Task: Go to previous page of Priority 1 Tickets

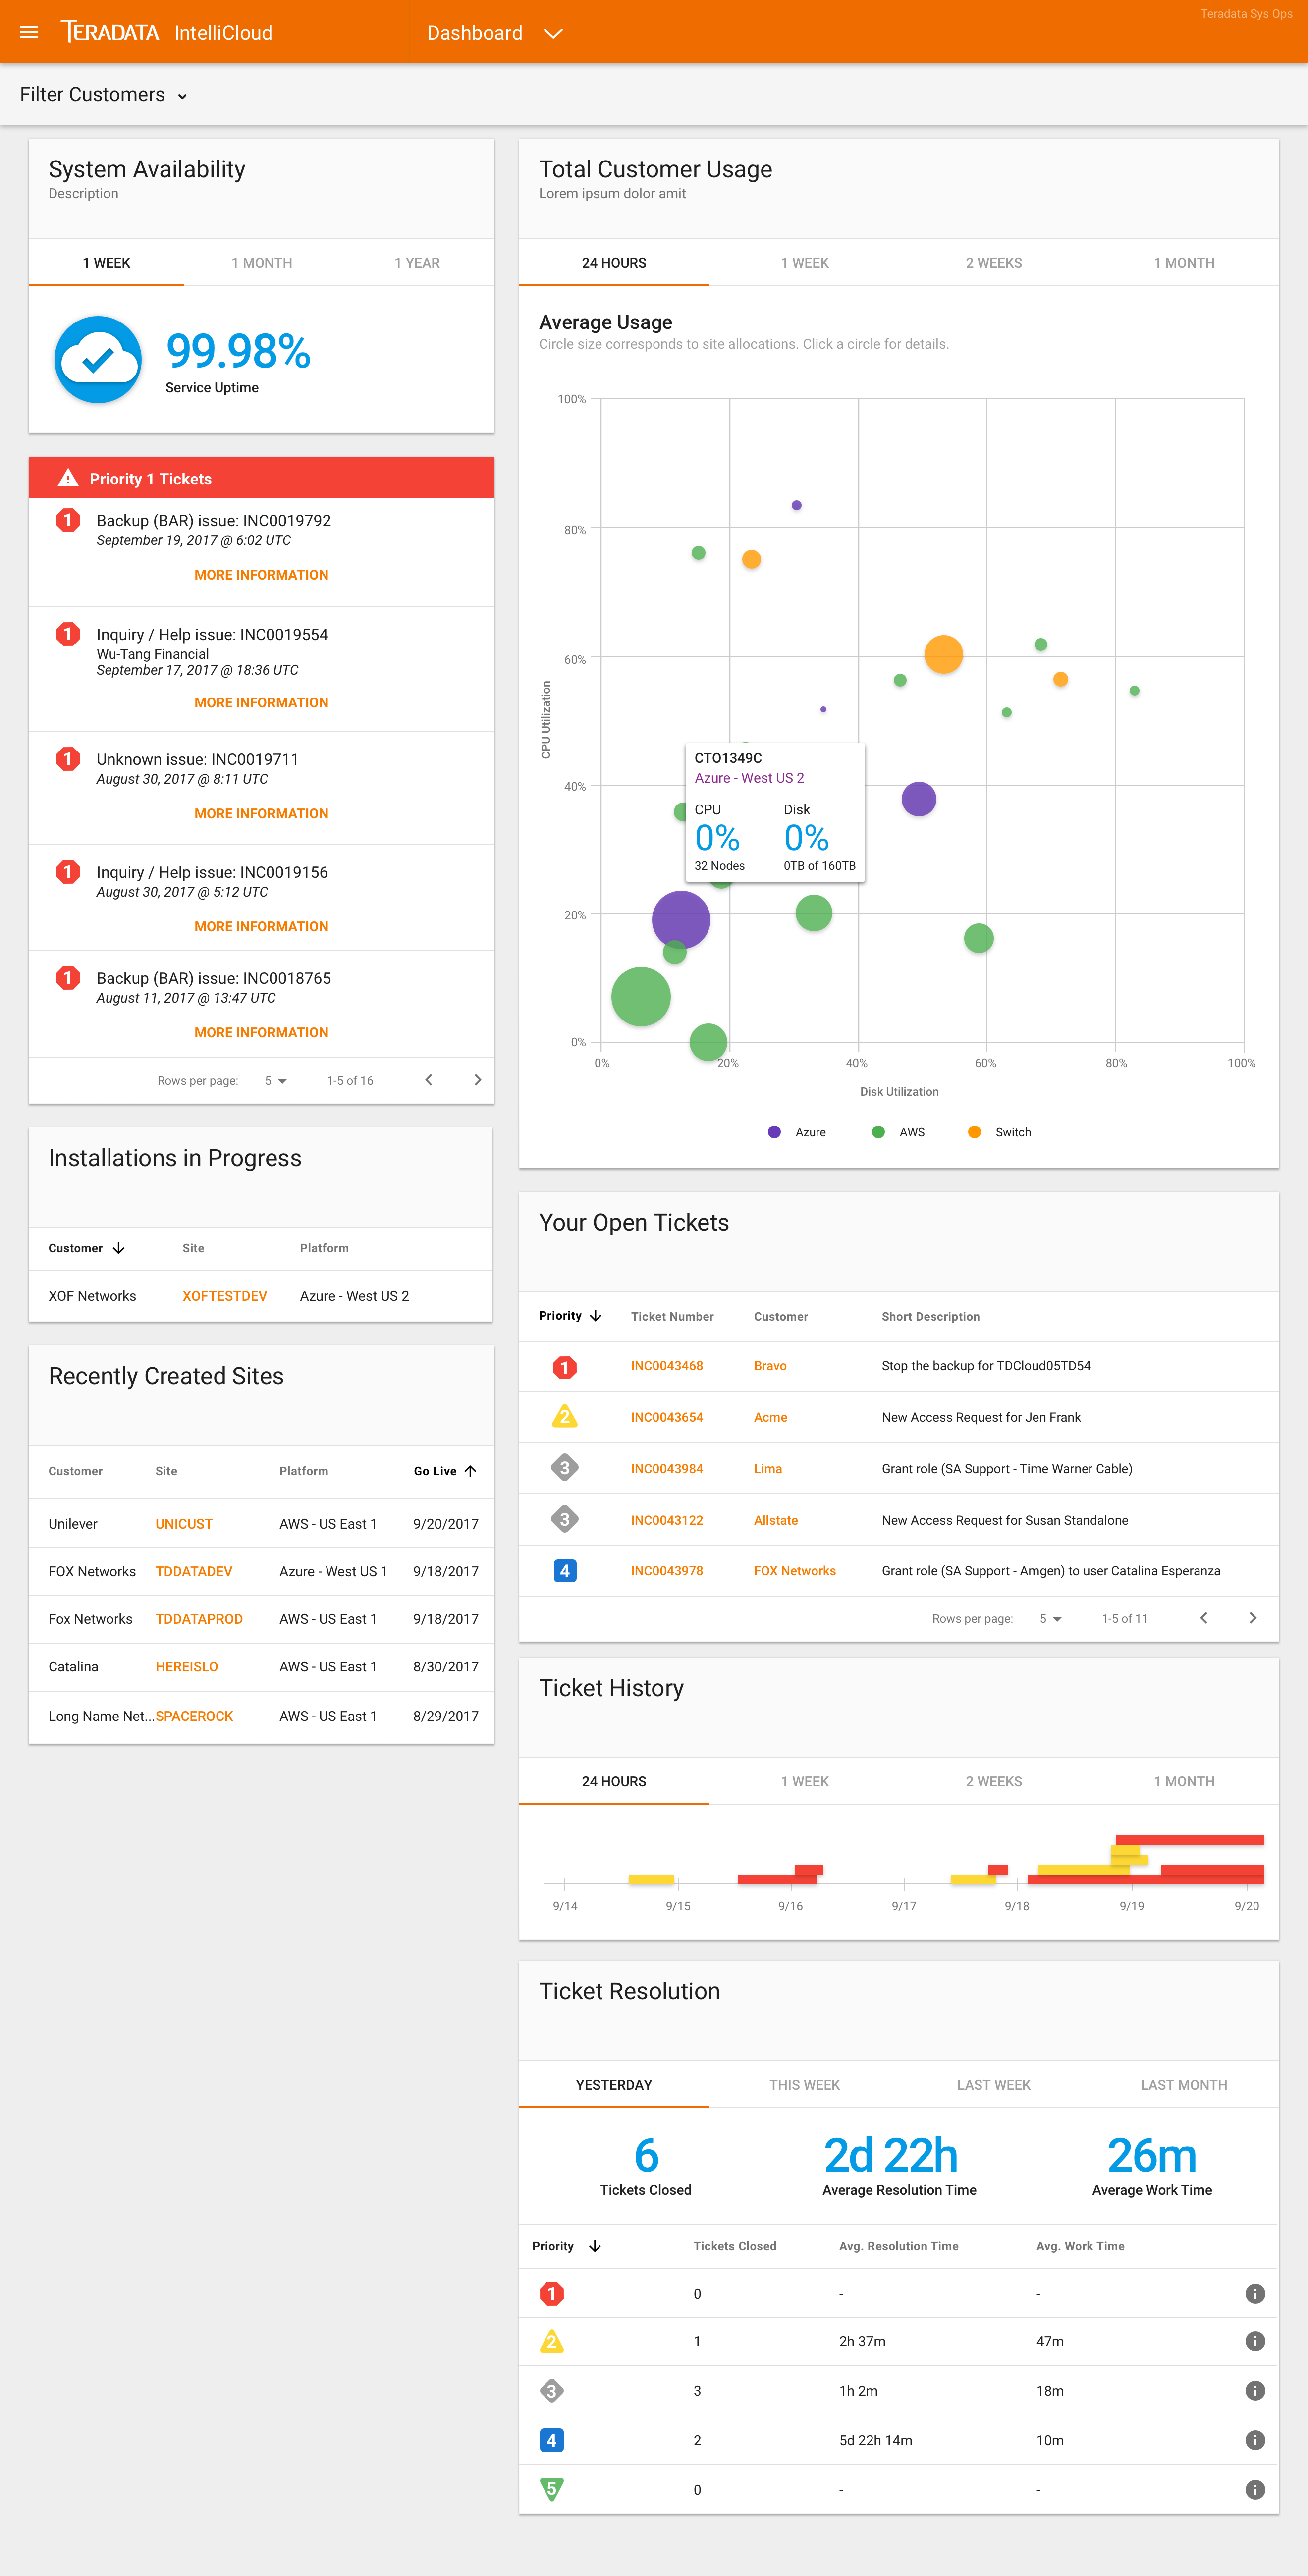Action: (429, 1080)
